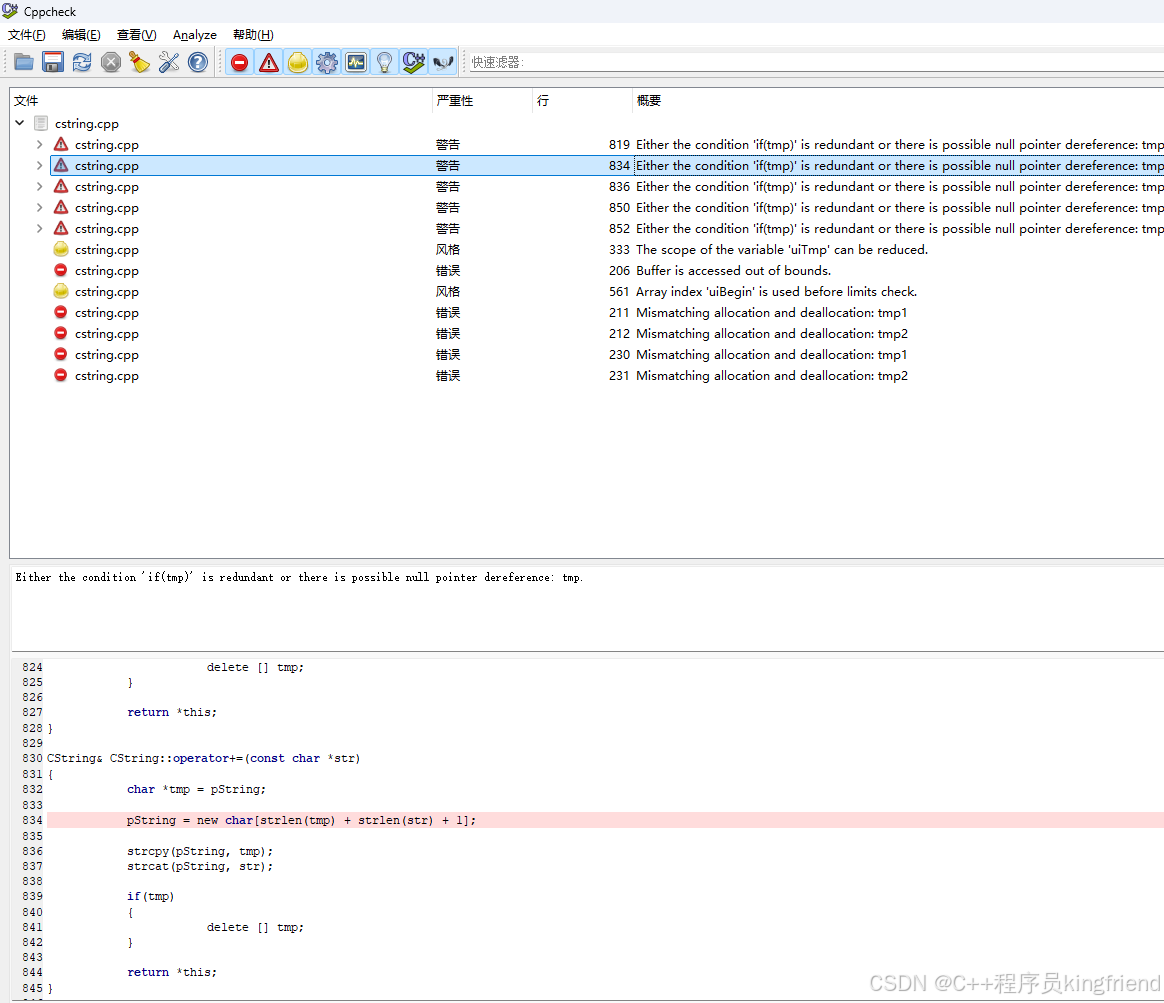Image resolution: width=1164 pixels, height=1003 pixels.
Task: Sort by the 严重性 column header
Action: click(x=483, y=100)
